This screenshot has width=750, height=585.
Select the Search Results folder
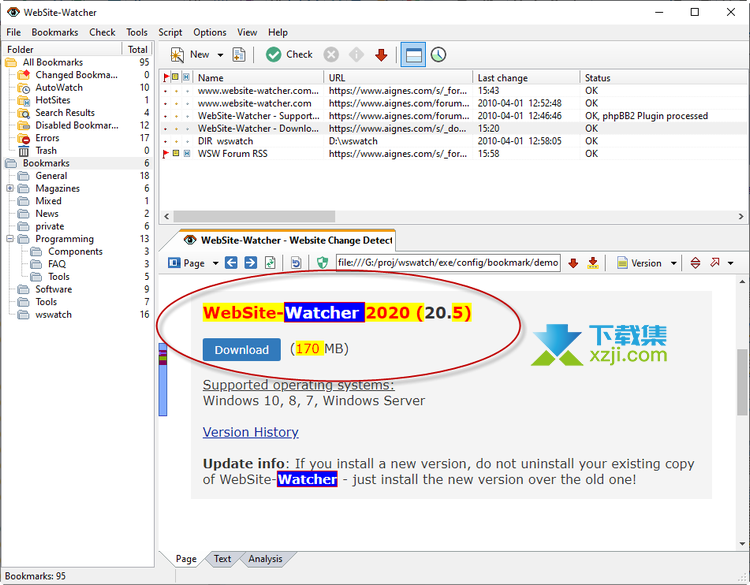[x=65, y=112]
